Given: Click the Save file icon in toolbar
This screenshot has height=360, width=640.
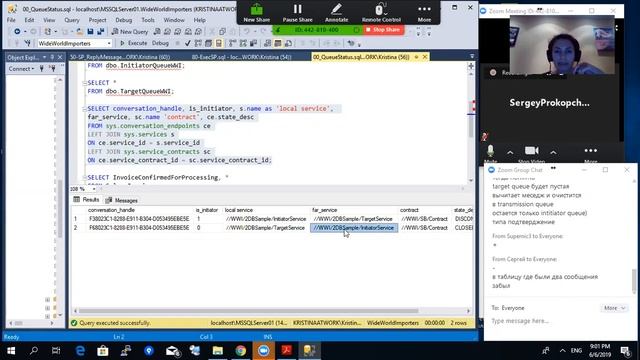Looking at the screenshot, I should (90, 31).
